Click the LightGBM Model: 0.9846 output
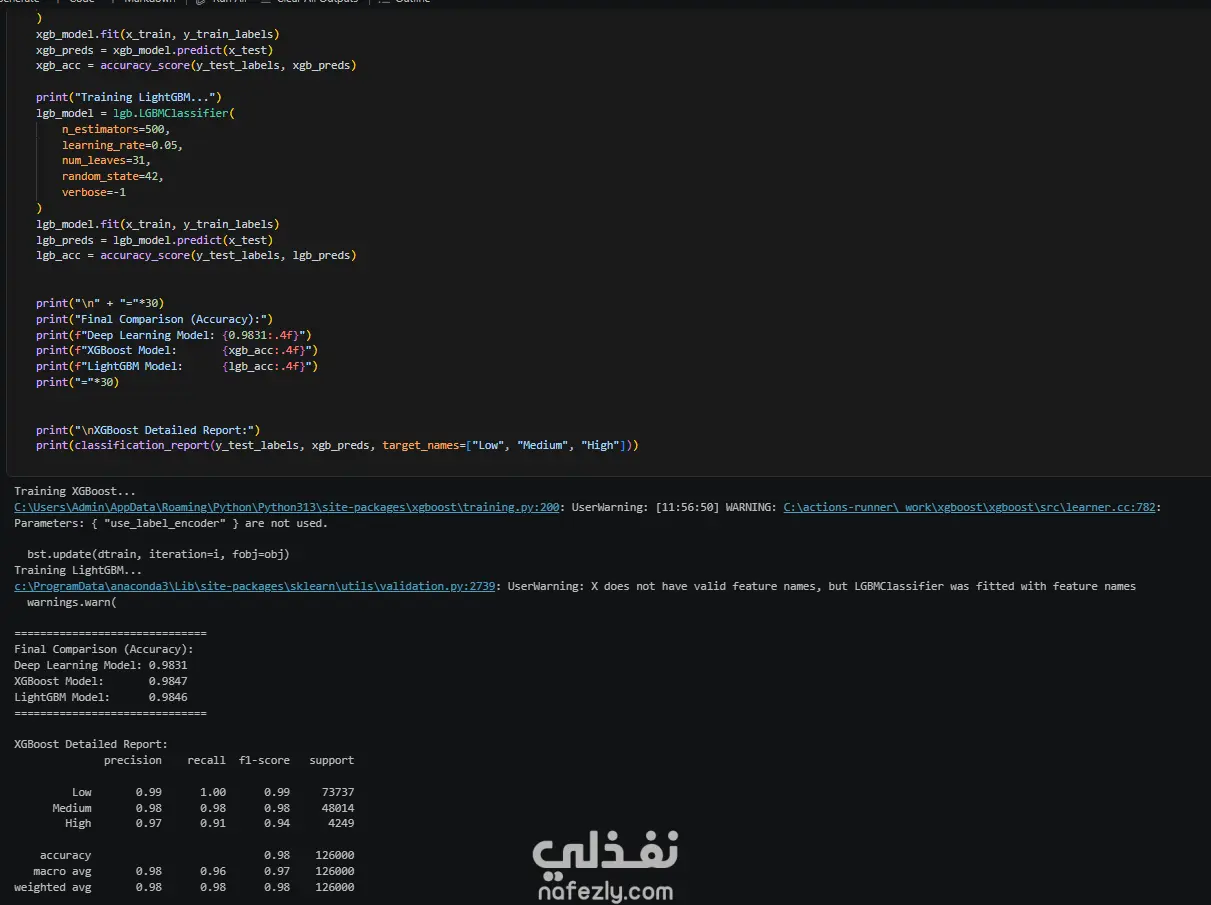This screenshot has height=905, width=1211. coord(101,697)
